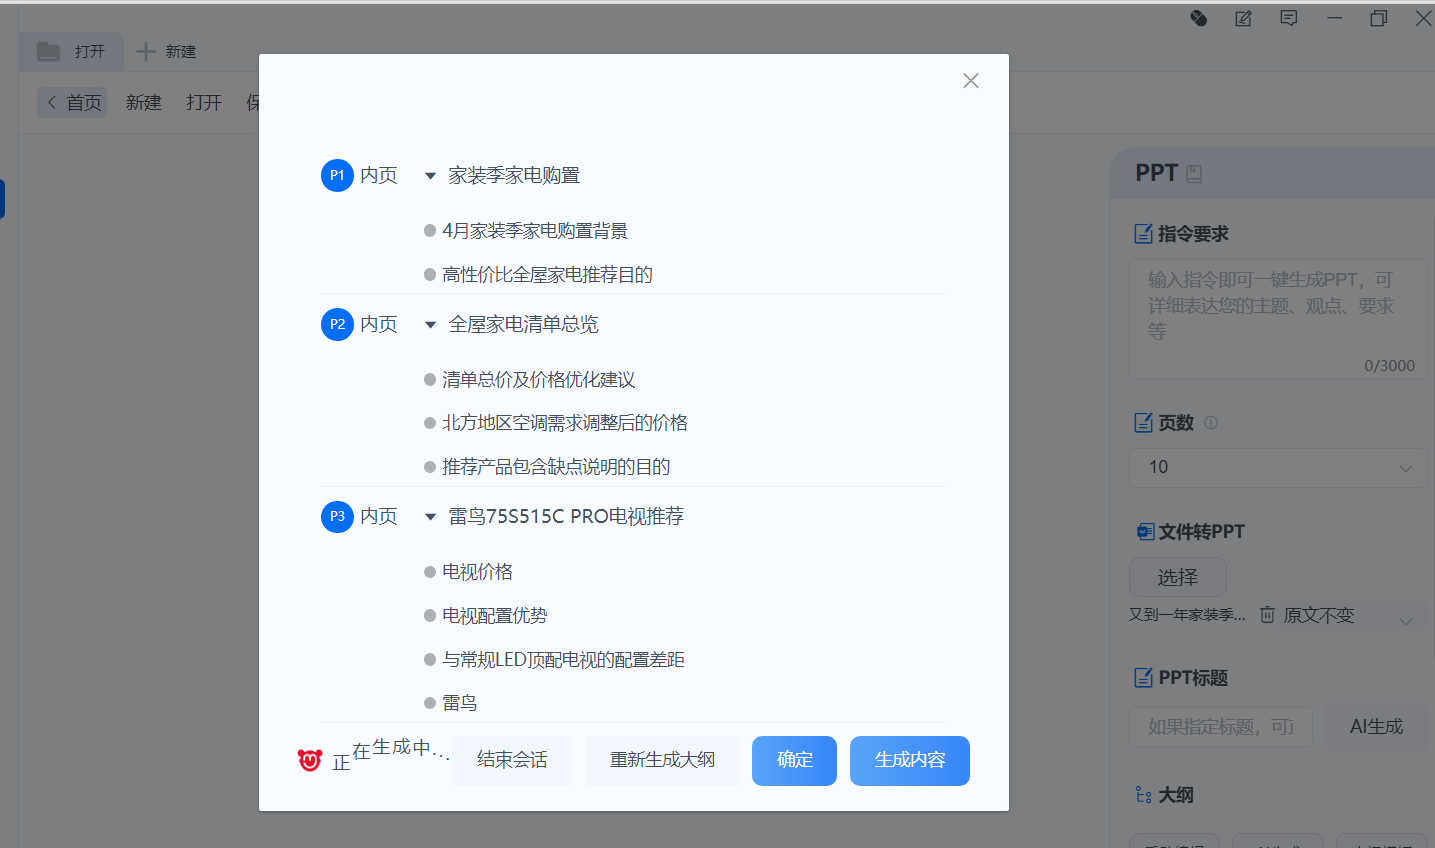
Task: Close the outline dialog with the X icon
Action: pyautogui.click(x=970, y=81)
